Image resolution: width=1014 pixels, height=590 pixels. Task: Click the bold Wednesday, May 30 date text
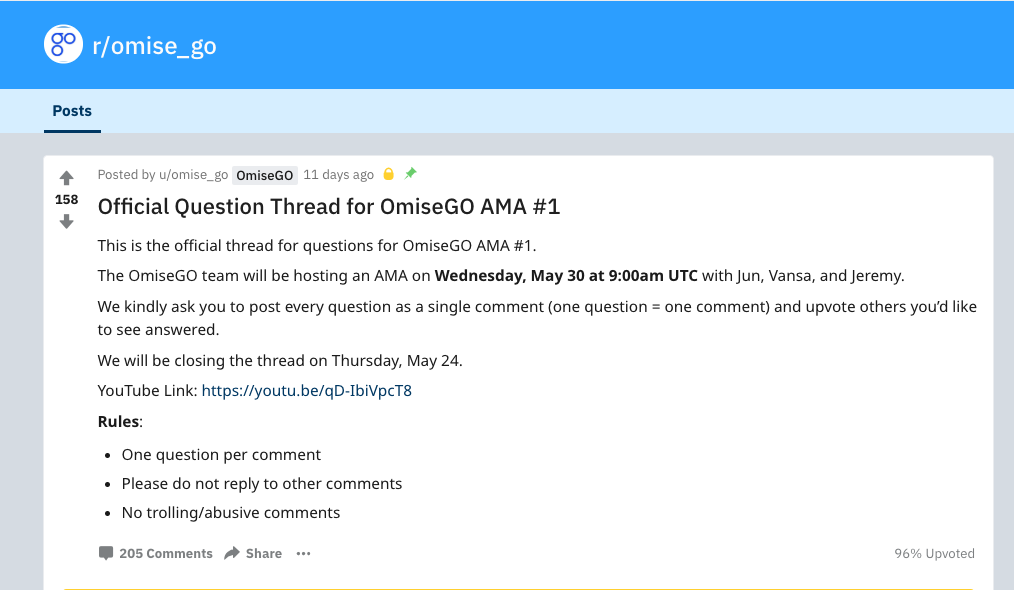click(x=566, y=276)
